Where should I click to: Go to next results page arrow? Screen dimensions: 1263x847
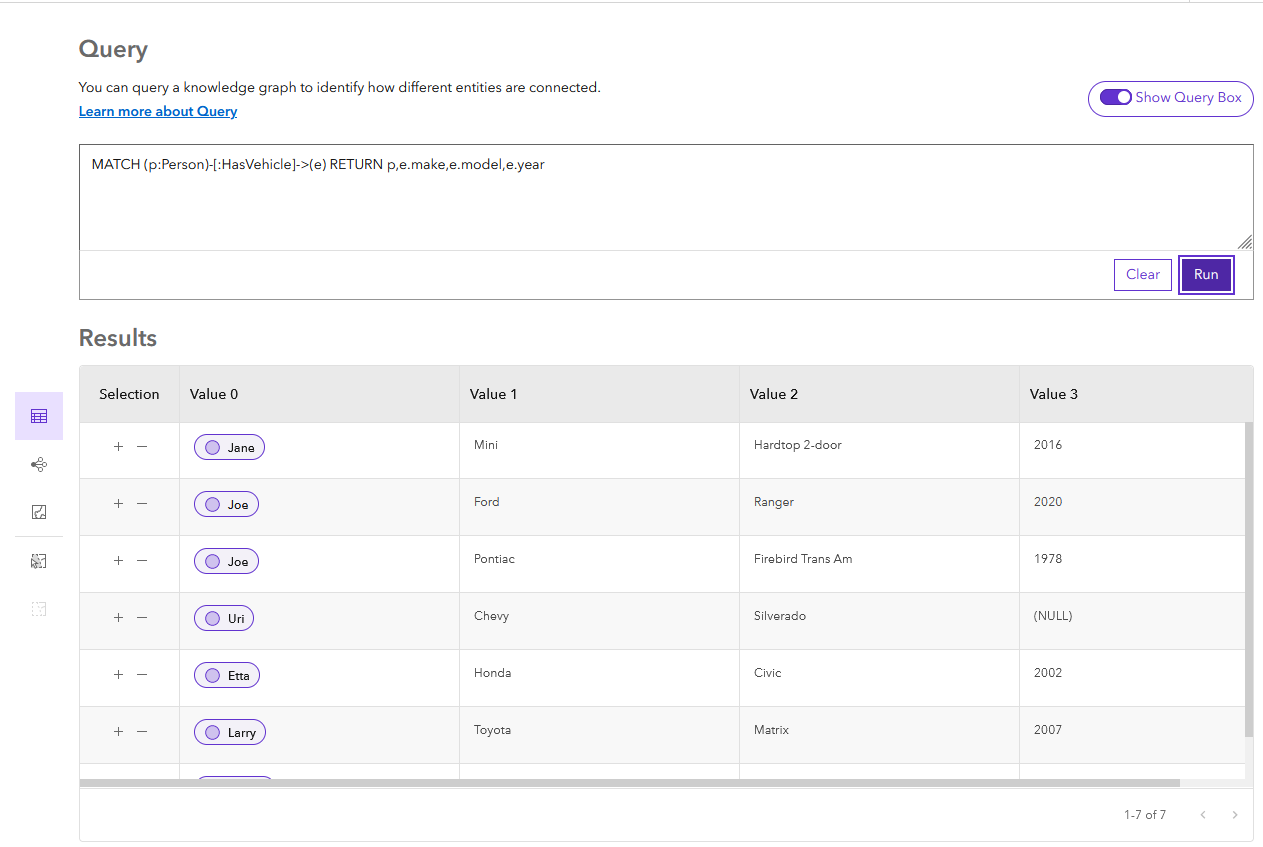(1235, 815)
